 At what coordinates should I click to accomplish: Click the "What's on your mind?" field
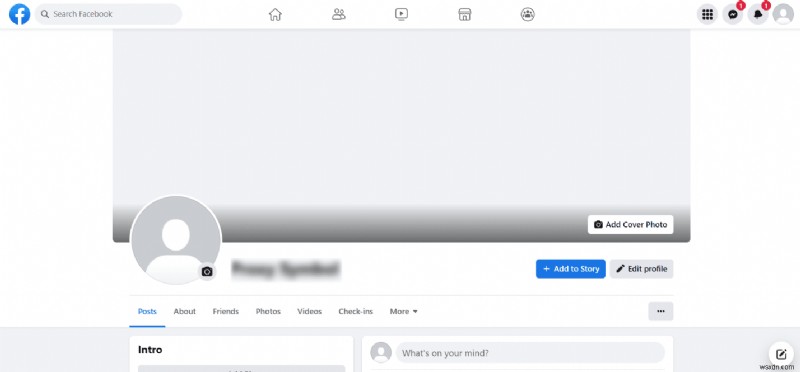point(530,353)
